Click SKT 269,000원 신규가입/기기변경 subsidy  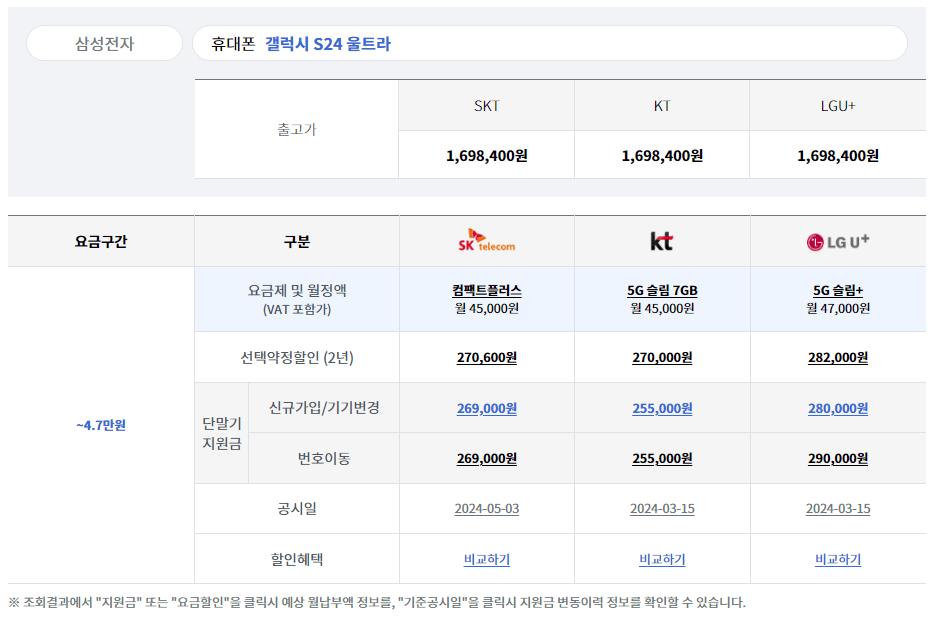pyautogui.click(x=486, y=409)
